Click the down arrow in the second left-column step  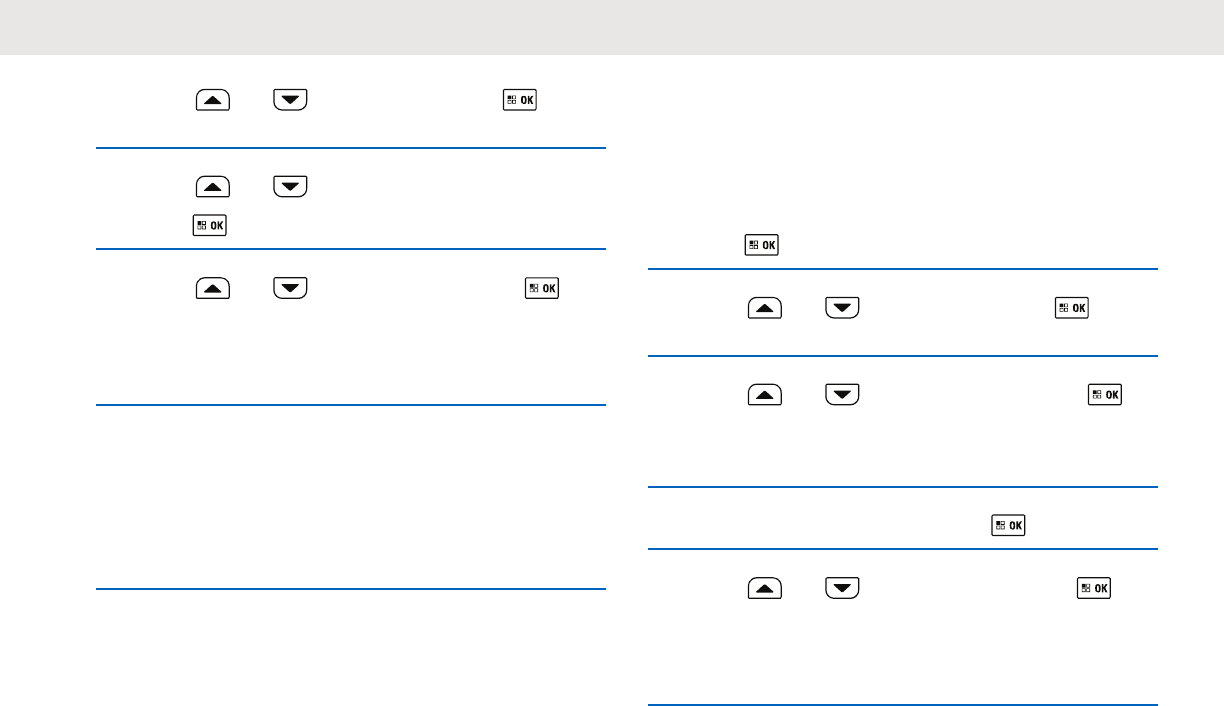(290, 186)
